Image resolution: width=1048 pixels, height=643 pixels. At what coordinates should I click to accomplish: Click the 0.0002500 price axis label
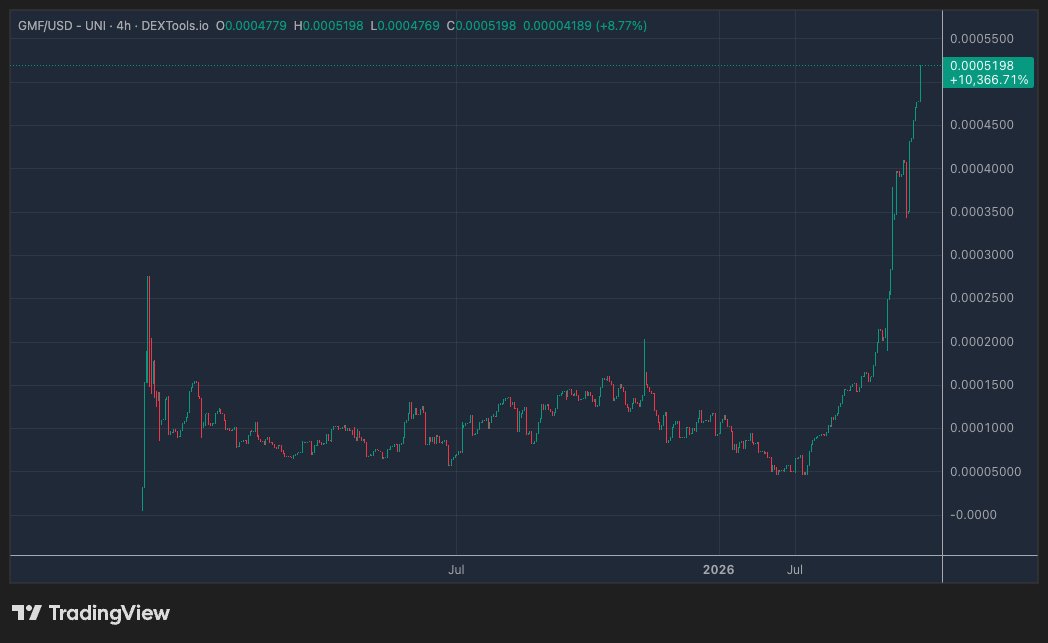pyautogui.click(x=982, y=298)
